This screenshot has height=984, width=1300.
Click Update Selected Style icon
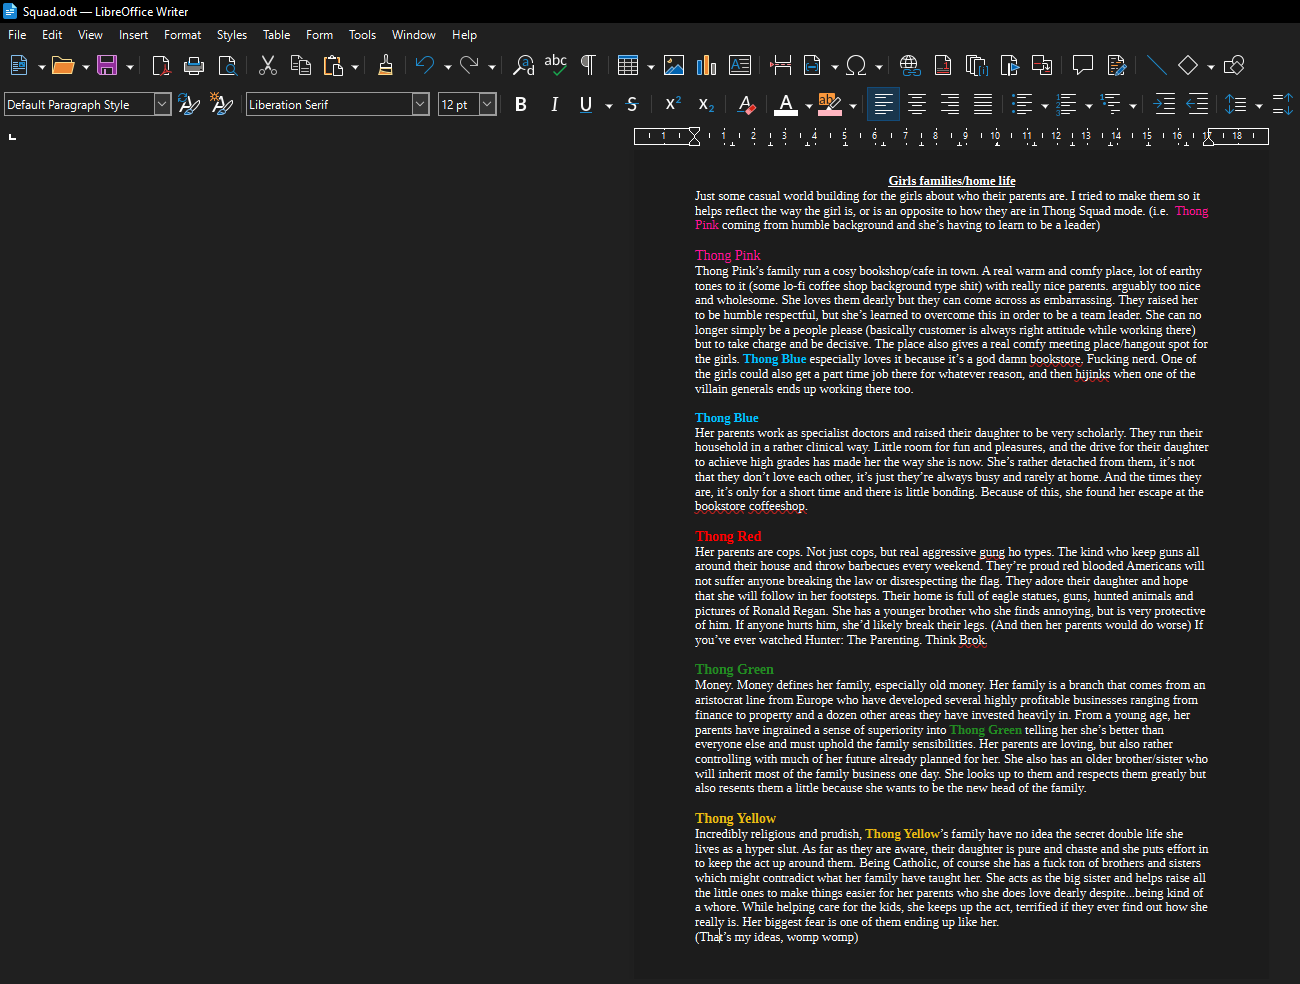pos(188,104)
